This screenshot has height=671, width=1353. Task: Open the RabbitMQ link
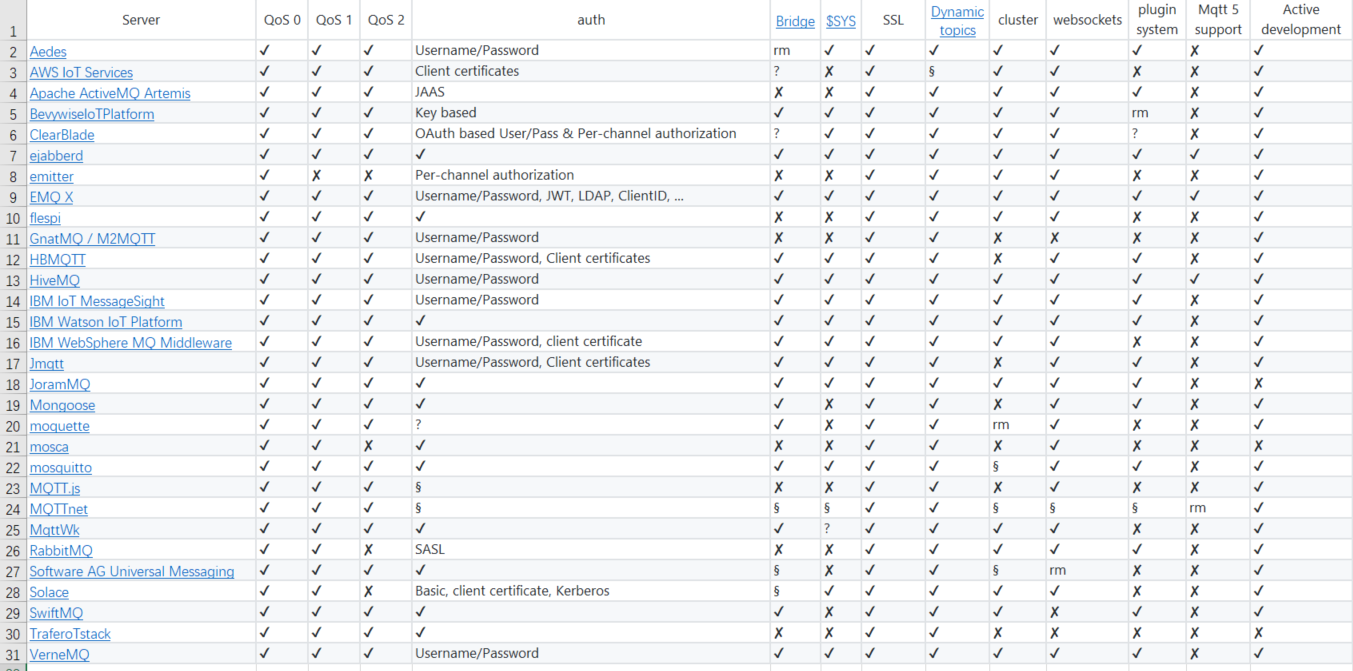61,550
